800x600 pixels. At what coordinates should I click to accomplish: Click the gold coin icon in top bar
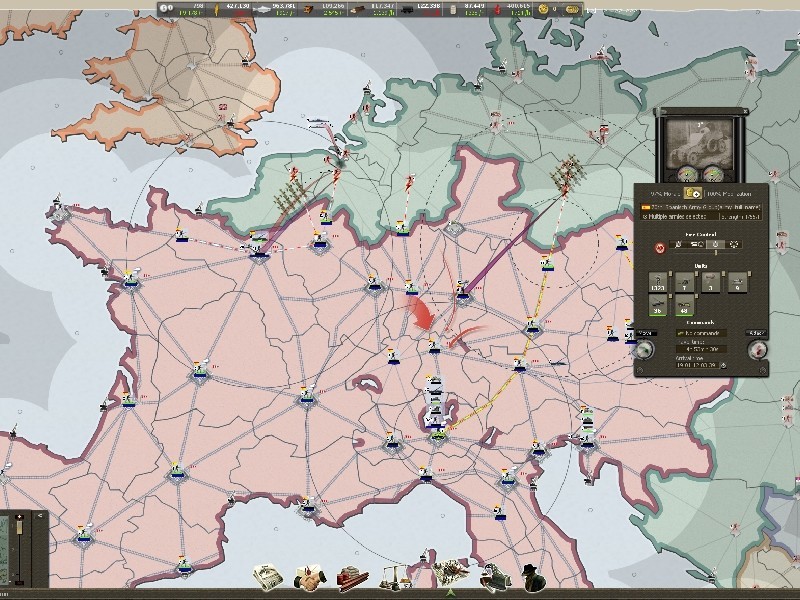pos(542,9)
